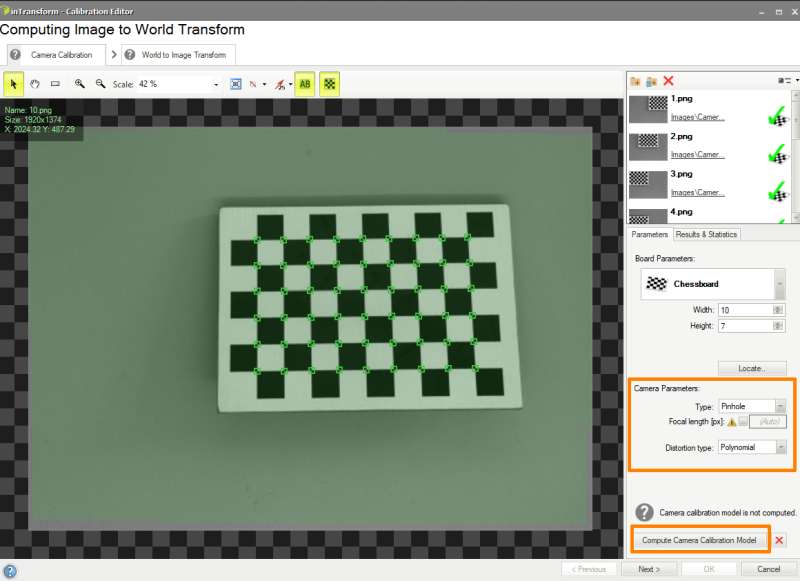Click the < Previous button
Viewport: 800px width, 581px height.
589,569
